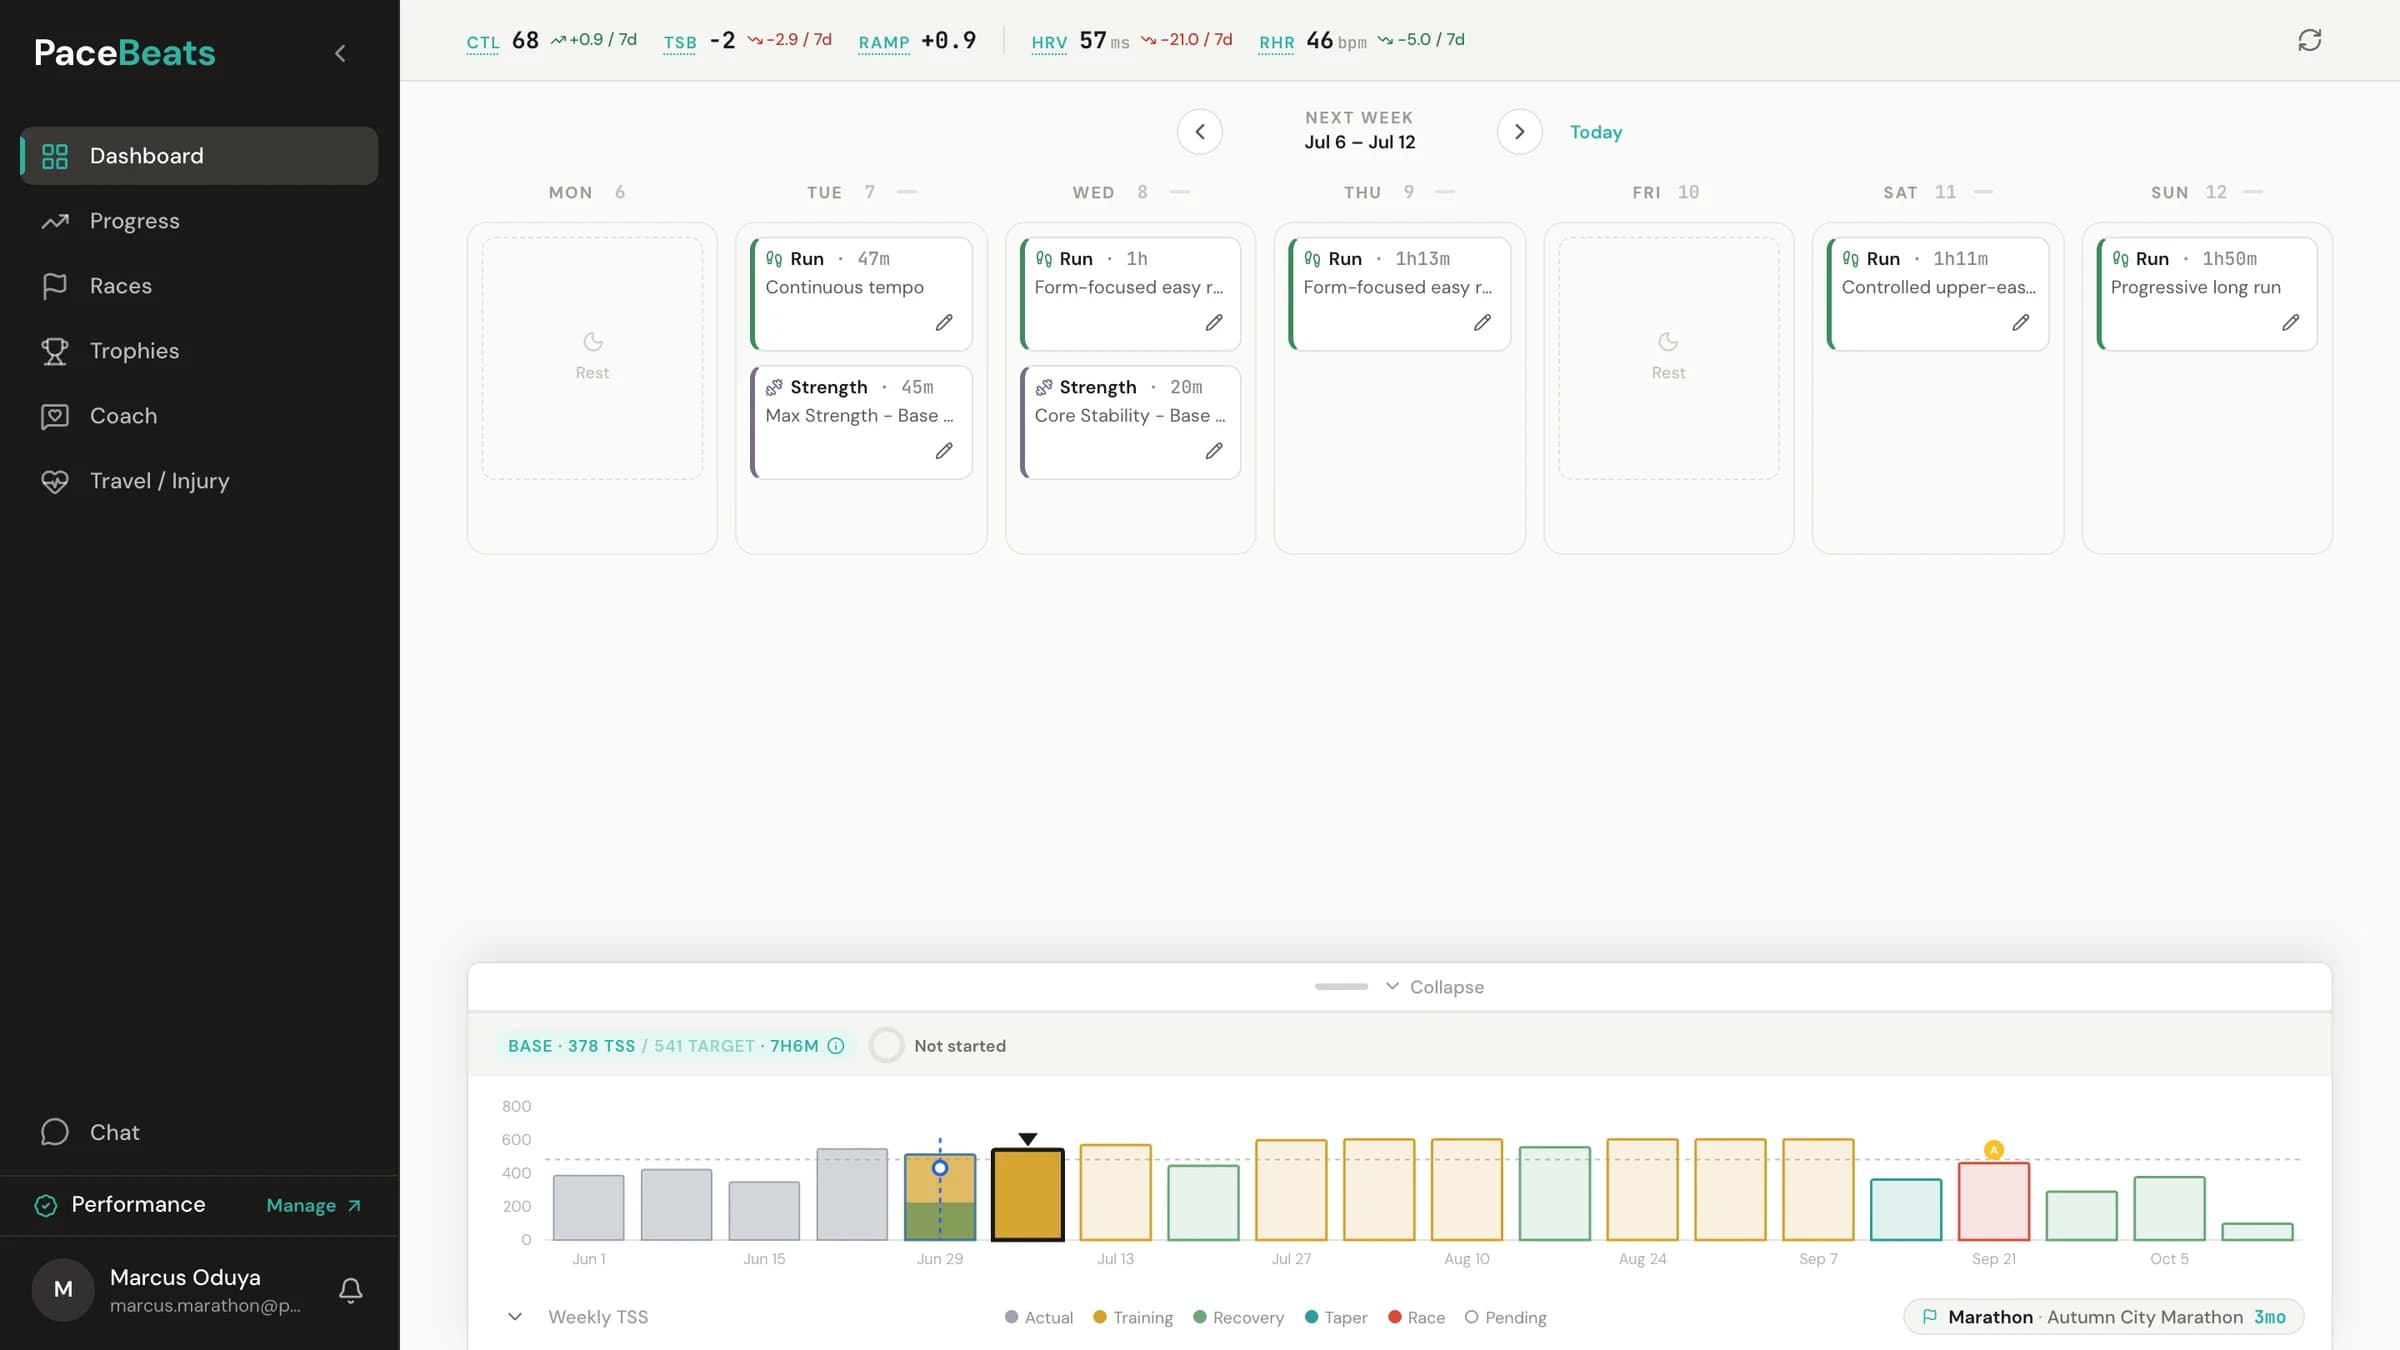Click the Manage performance link
The image size is (2400, 1350).
(x=313, y=1205)
